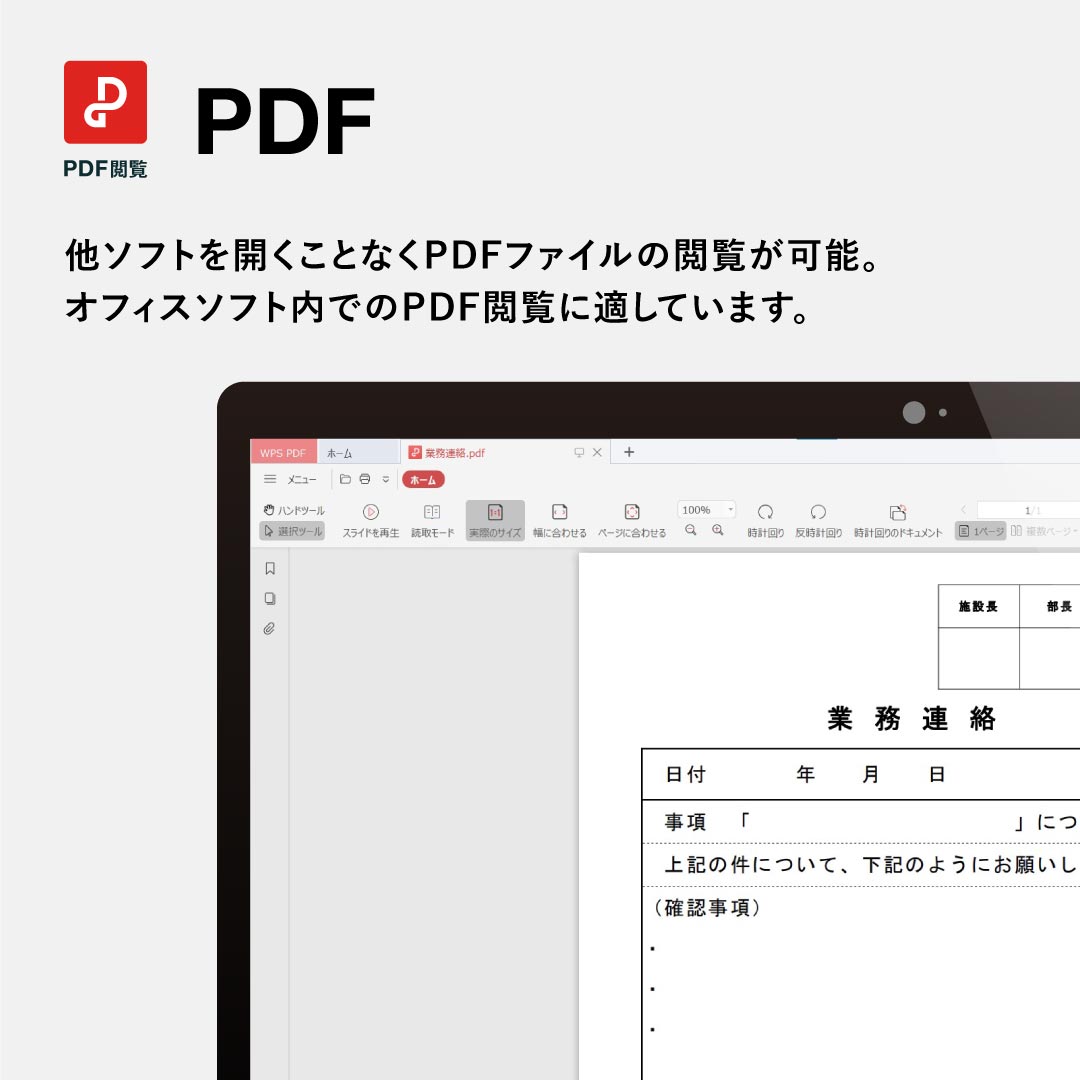Fit page to width (幅に合わせる)

[x=559, y=520]
